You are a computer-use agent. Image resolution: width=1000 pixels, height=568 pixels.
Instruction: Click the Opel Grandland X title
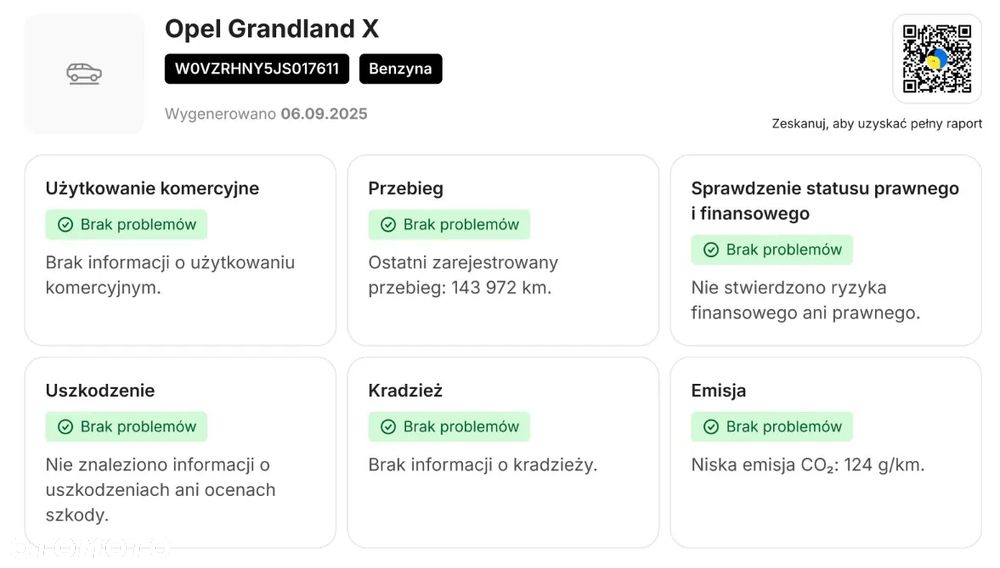click(271, 29)
